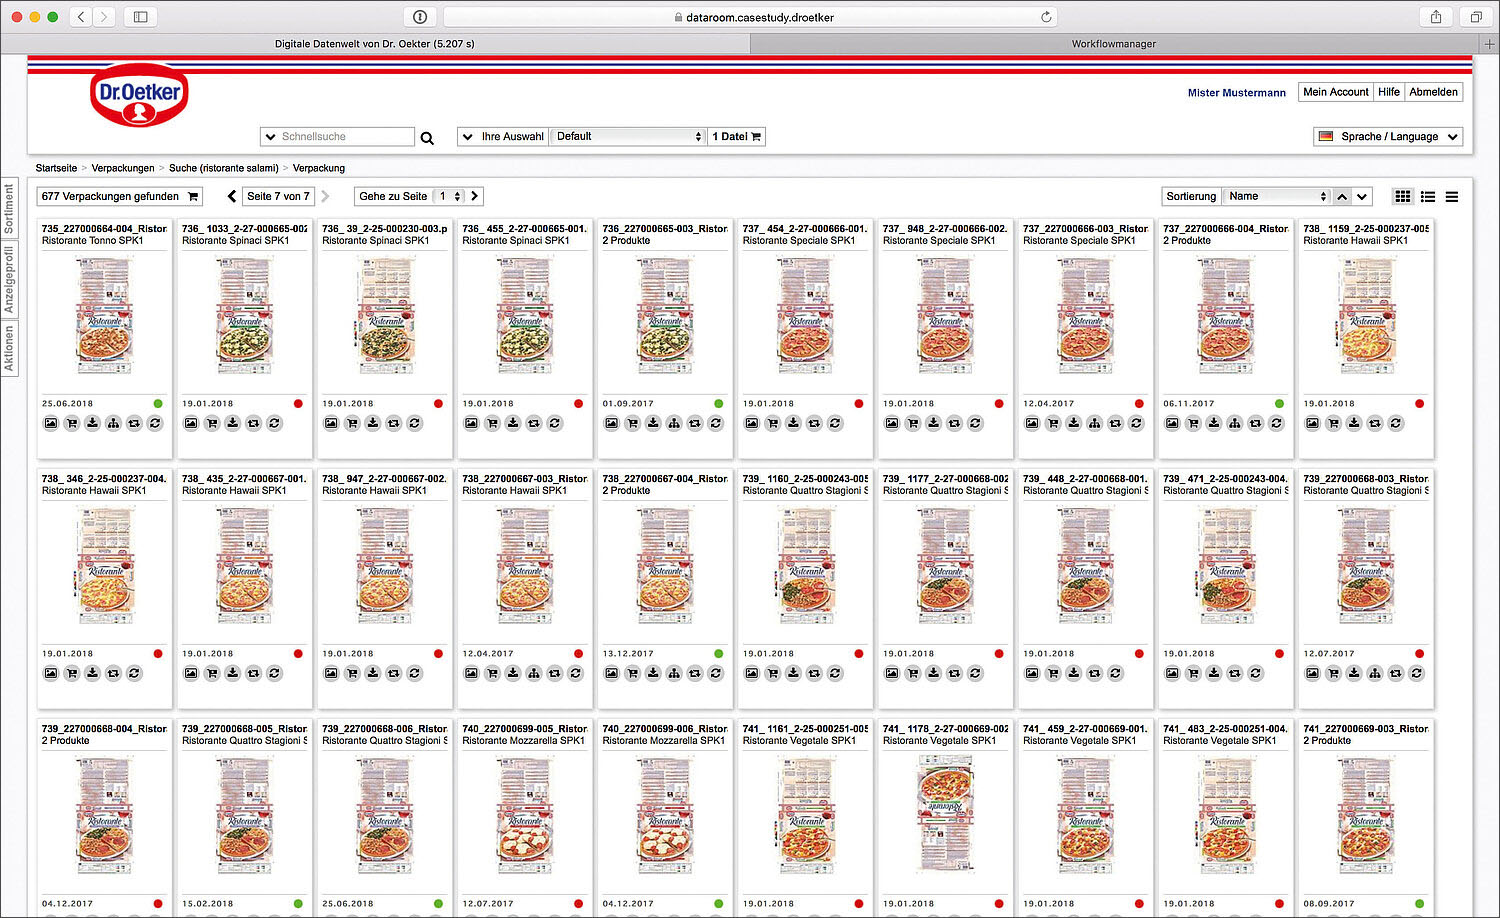The image size is (1500, 918).
Task: Go to the previous results page arrow
Action: tap(232, 196)
